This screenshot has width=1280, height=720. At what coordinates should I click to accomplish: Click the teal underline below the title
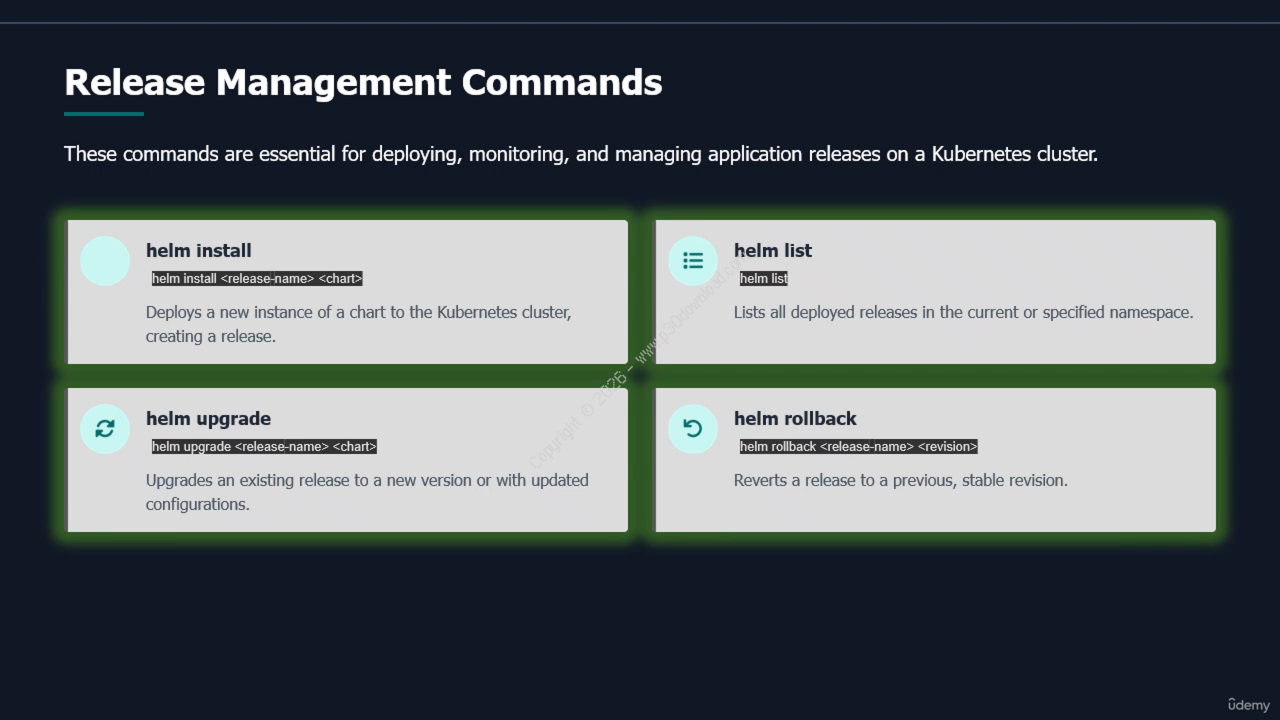104,114
